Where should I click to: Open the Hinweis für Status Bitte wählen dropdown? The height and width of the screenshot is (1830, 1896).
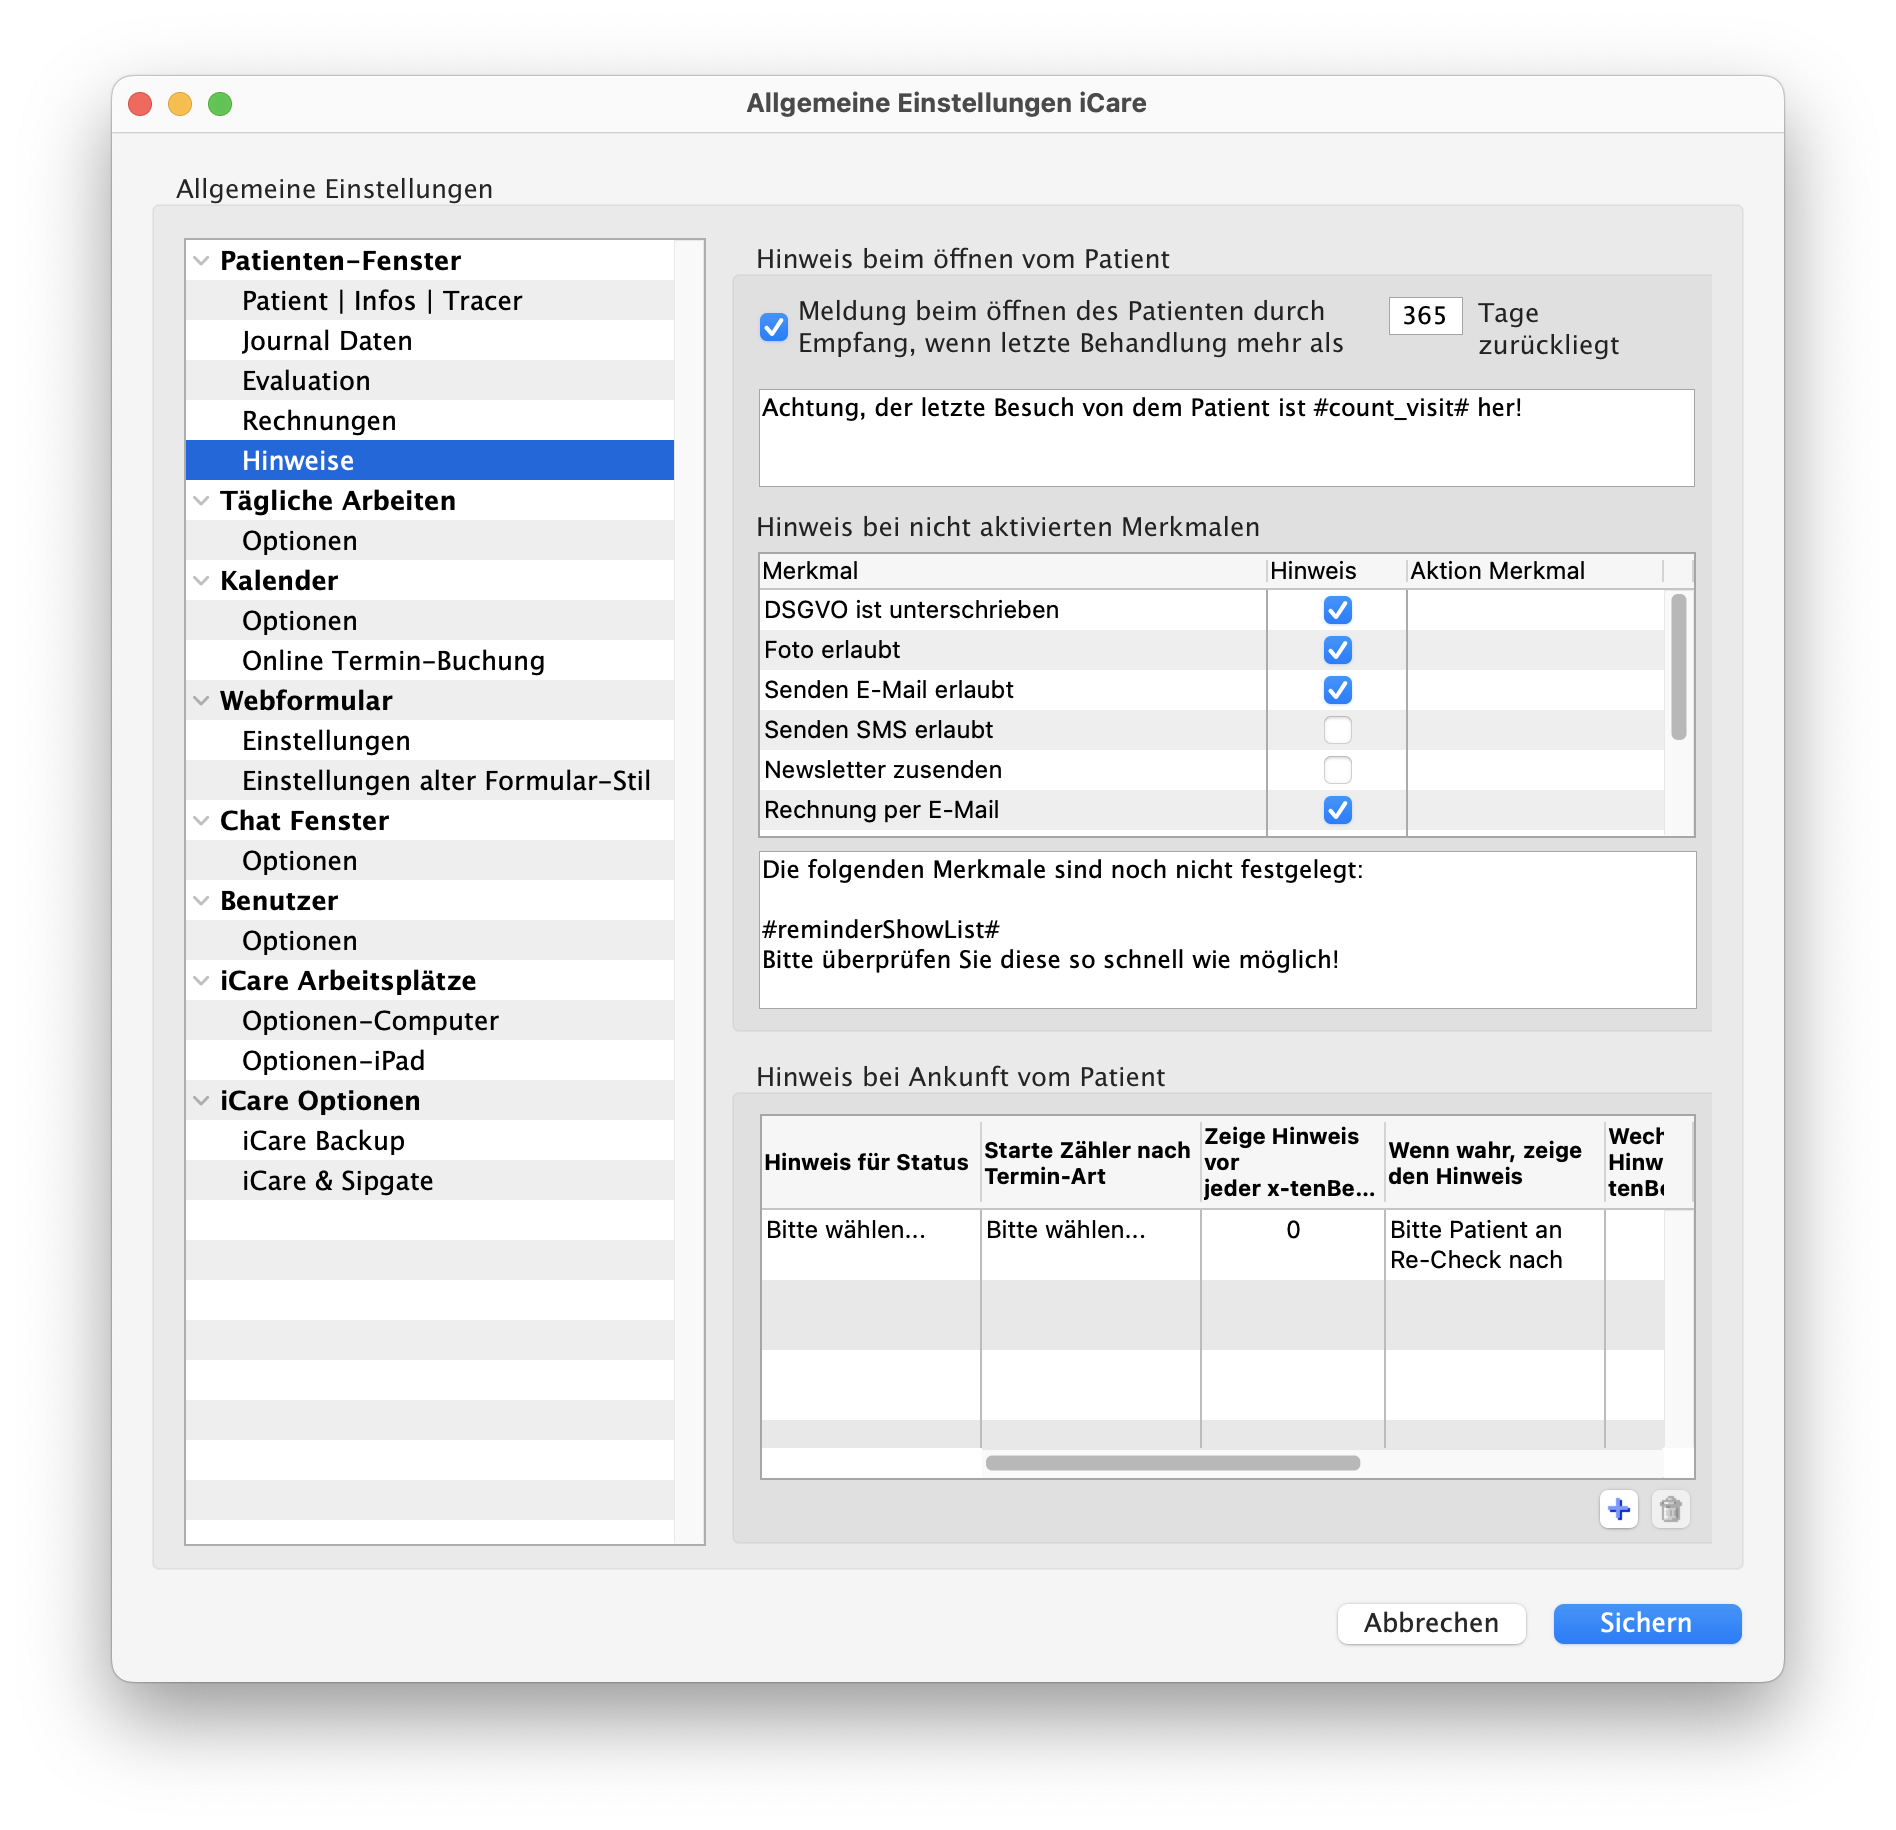[868, 1231]
